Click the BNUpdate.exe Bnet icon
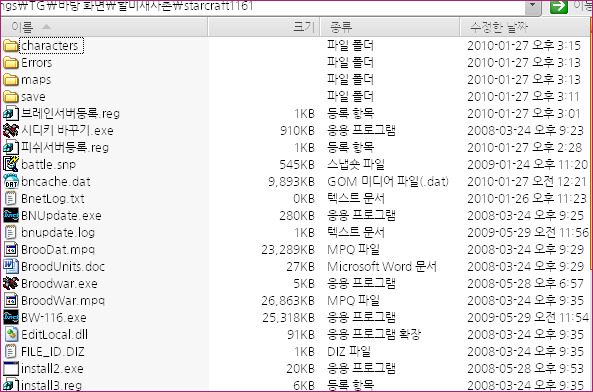 click(x=11, y=215)
